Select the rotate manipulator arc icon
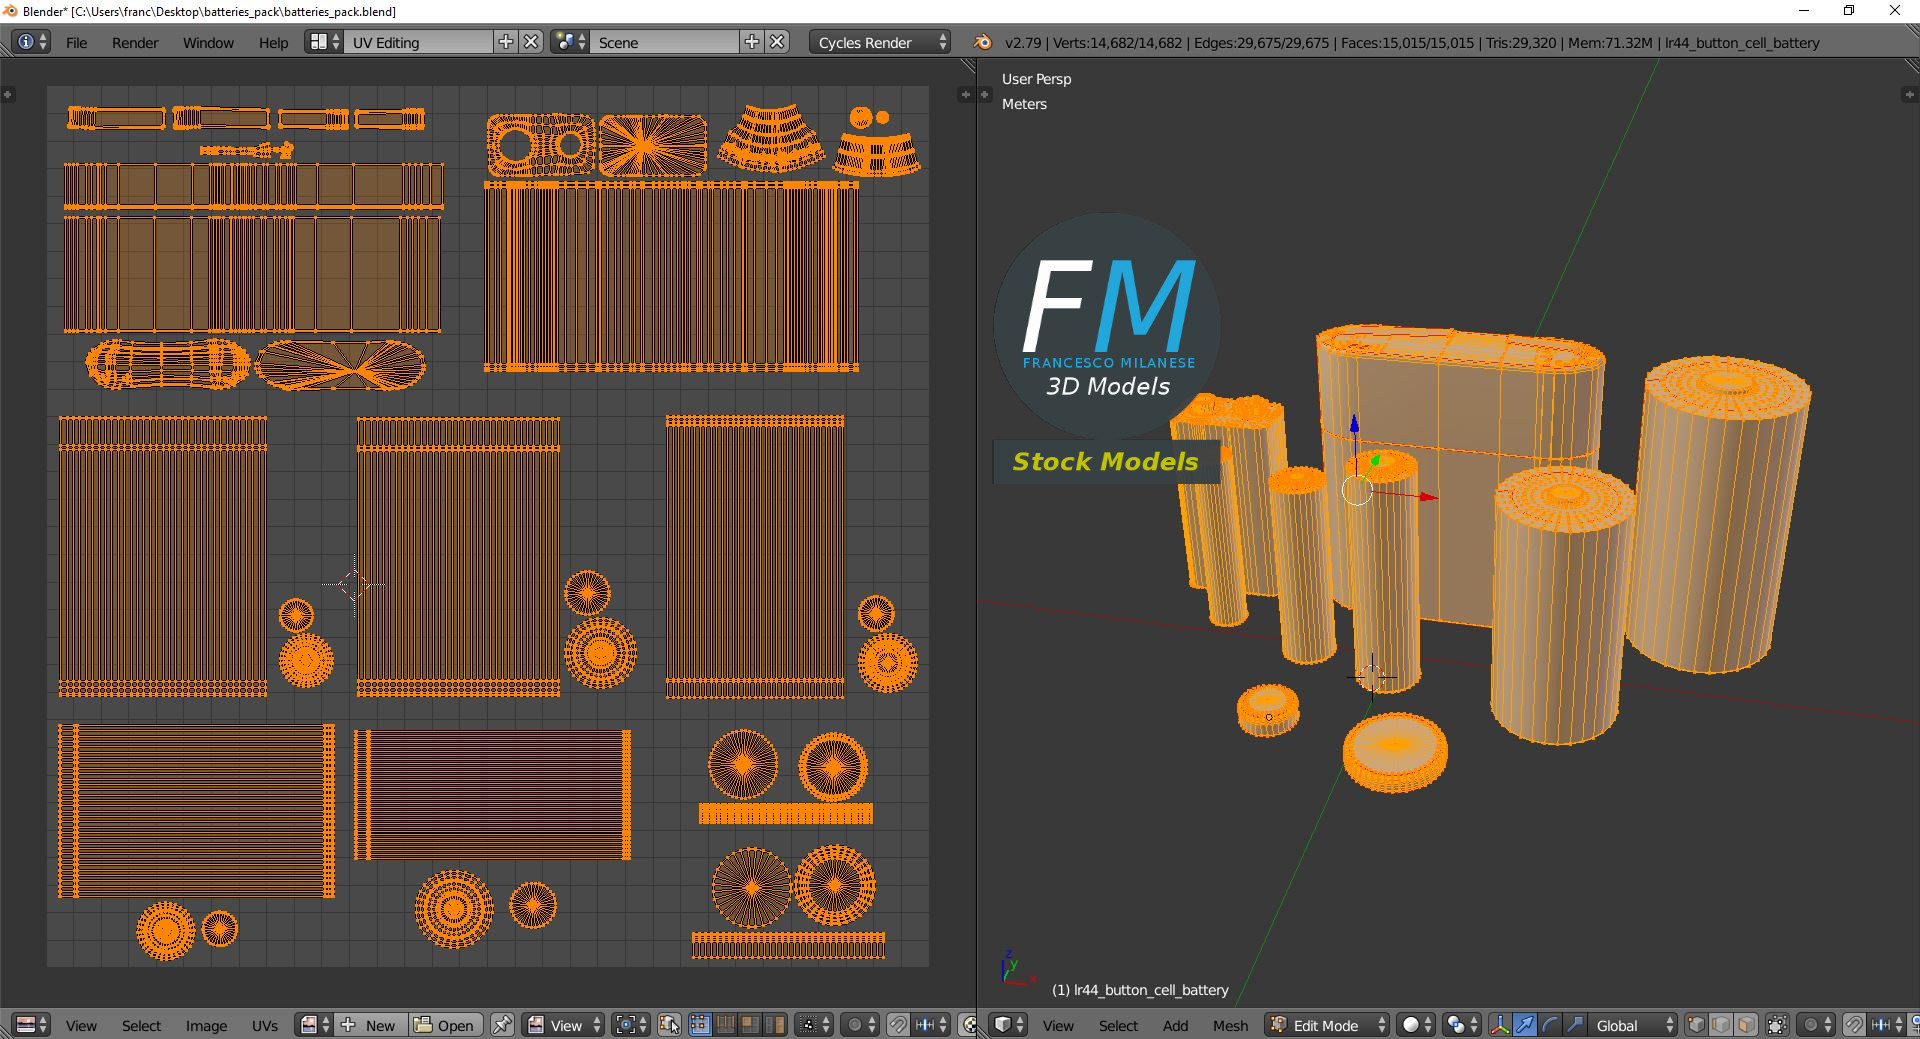Screen dimensions: 1920x1039 [x=1549, y=1025]
